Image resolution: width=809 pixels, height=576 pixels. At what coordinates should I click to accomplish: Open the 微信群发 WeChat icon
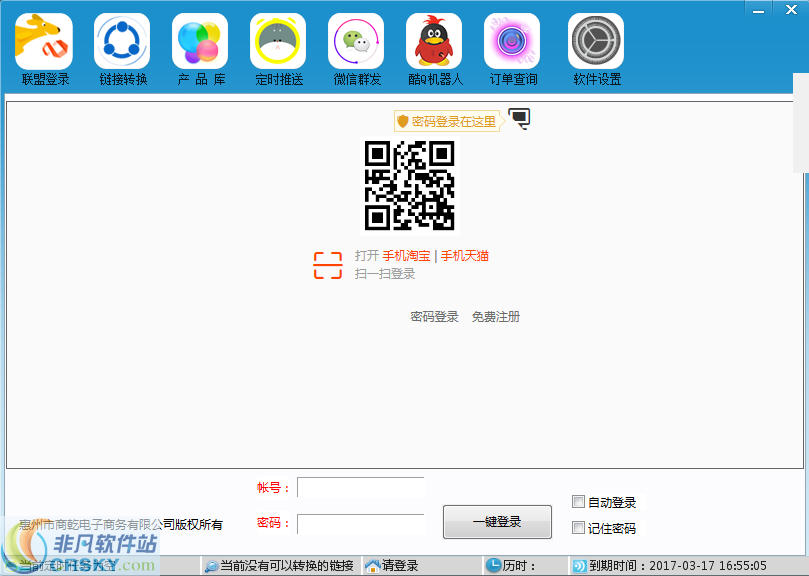356,41
